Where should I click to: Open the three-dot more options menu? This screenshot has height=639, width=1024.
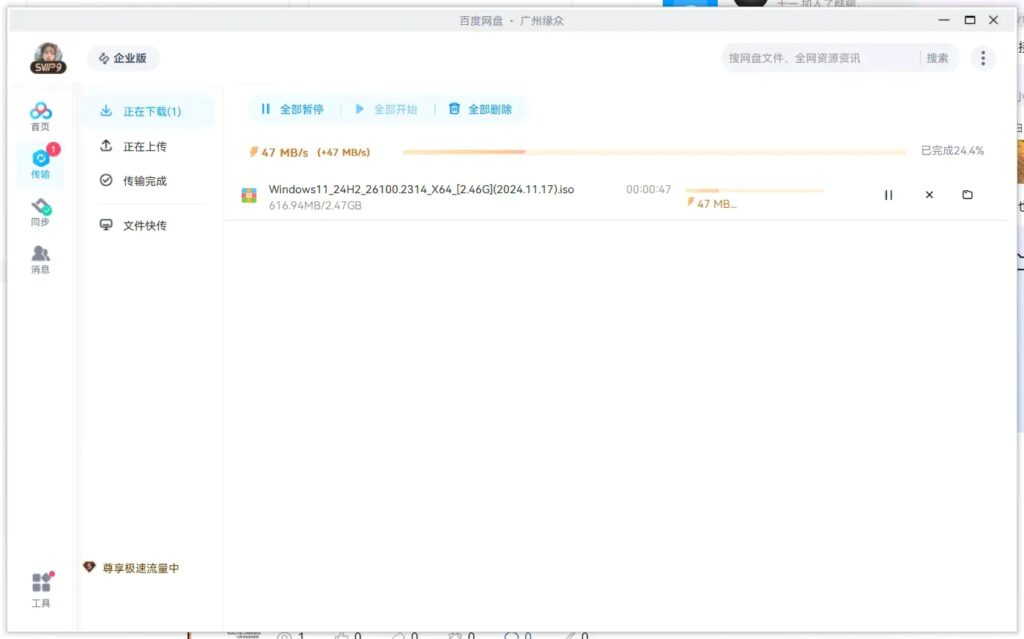(x=983, y=58)
